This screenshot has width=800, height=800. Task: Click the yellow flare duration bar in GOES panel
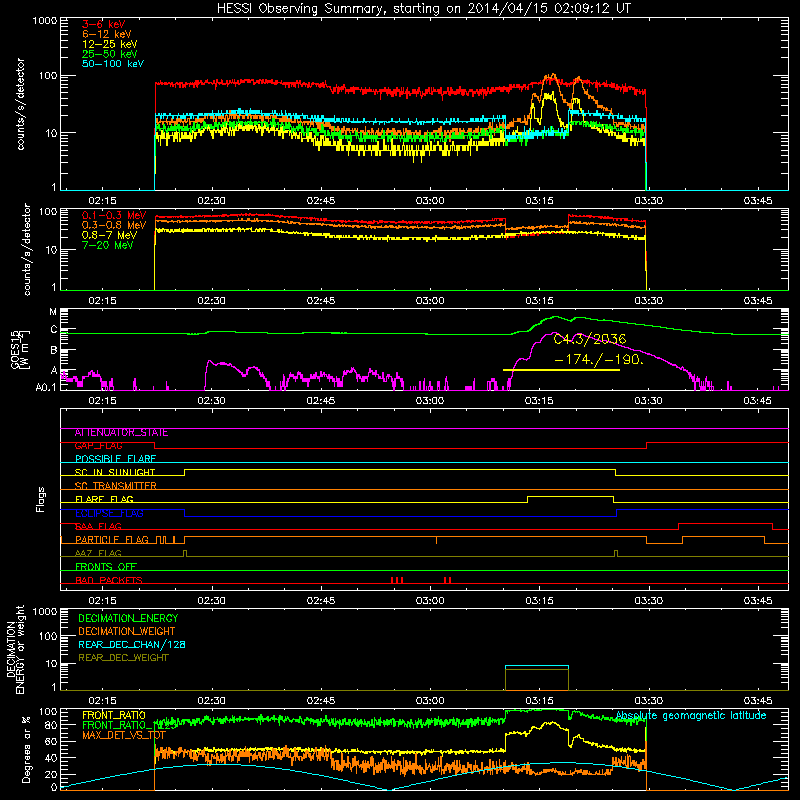click(561, 370)
